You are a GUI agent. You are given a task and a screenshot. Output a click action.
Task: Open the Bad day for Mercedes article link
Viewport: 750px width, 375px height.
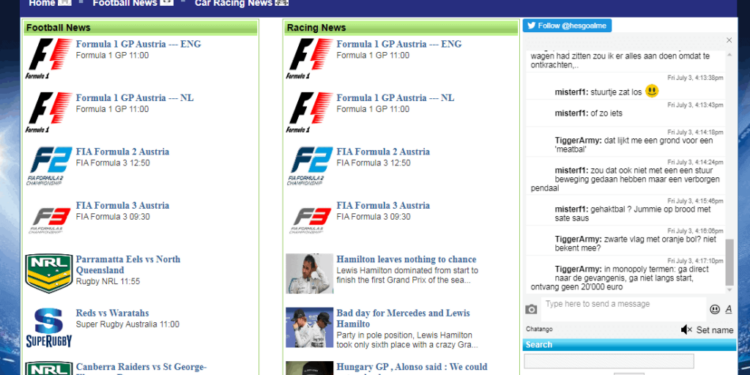tap(403, 319)
